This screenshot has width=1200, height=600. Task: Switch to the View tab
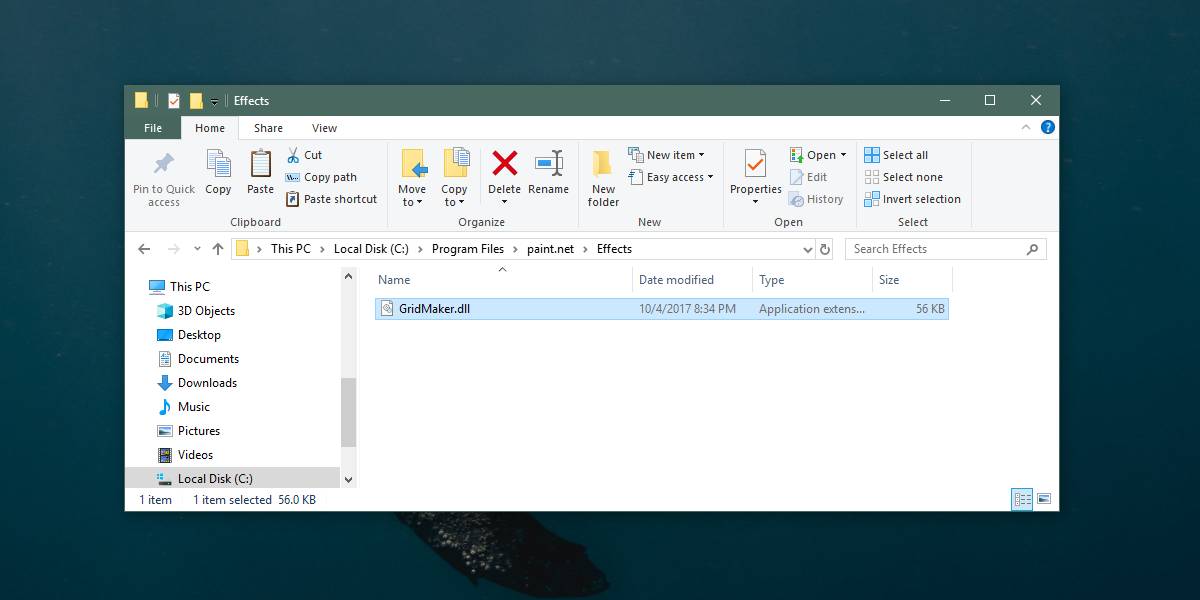[324, 127]
